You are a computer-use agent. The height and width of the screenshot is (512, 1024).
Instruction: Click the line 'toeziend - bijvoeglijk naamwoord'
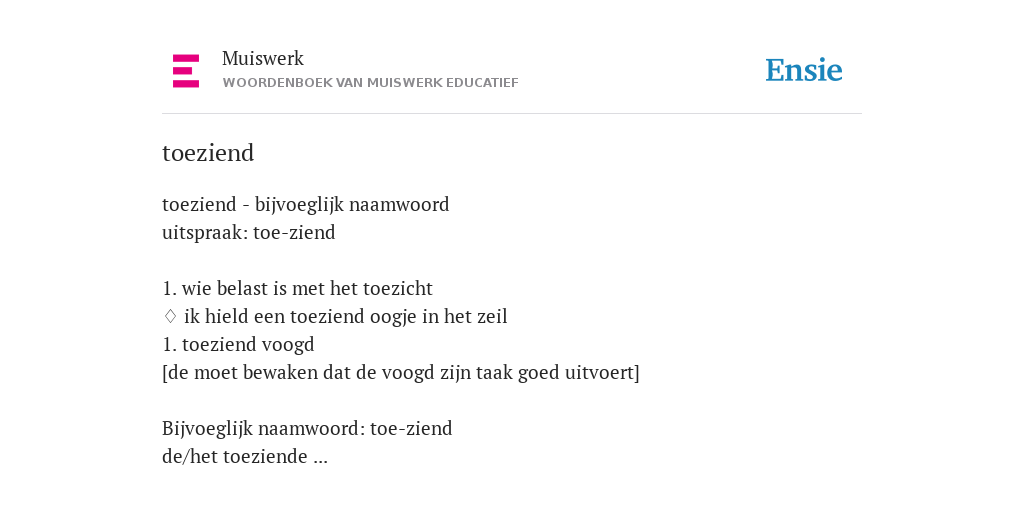click(306, 205)
